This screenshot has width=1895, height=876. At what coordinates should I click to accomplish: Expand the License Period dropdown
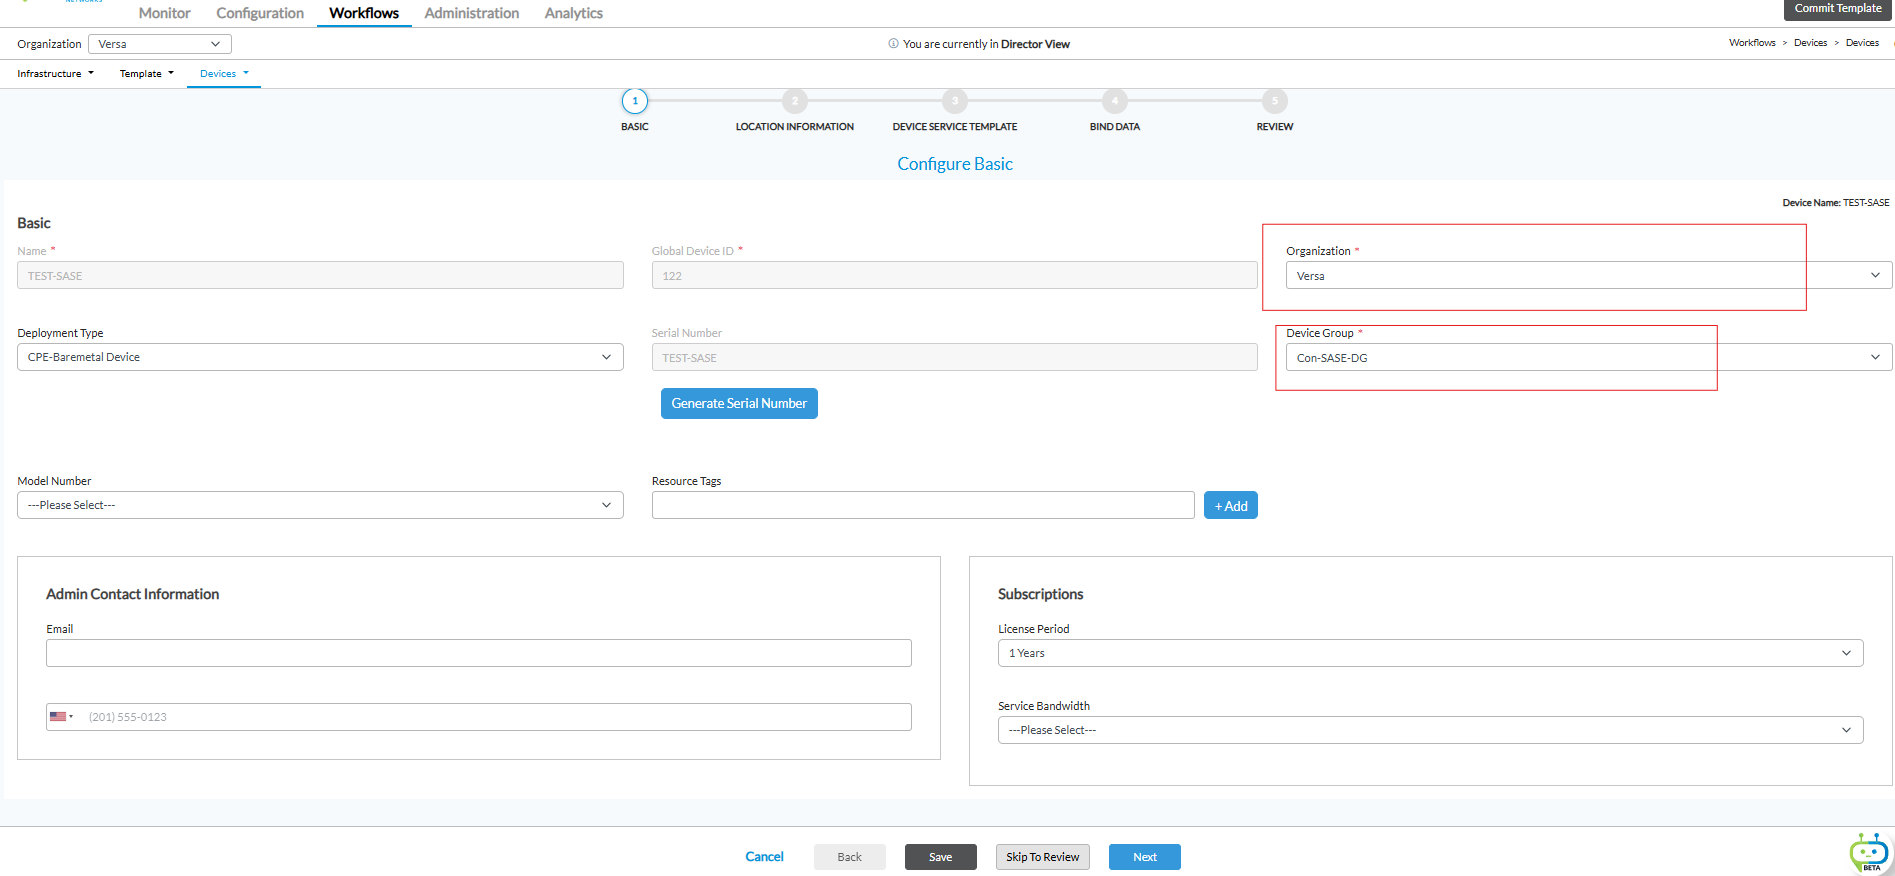click(x=1430, y=653)
